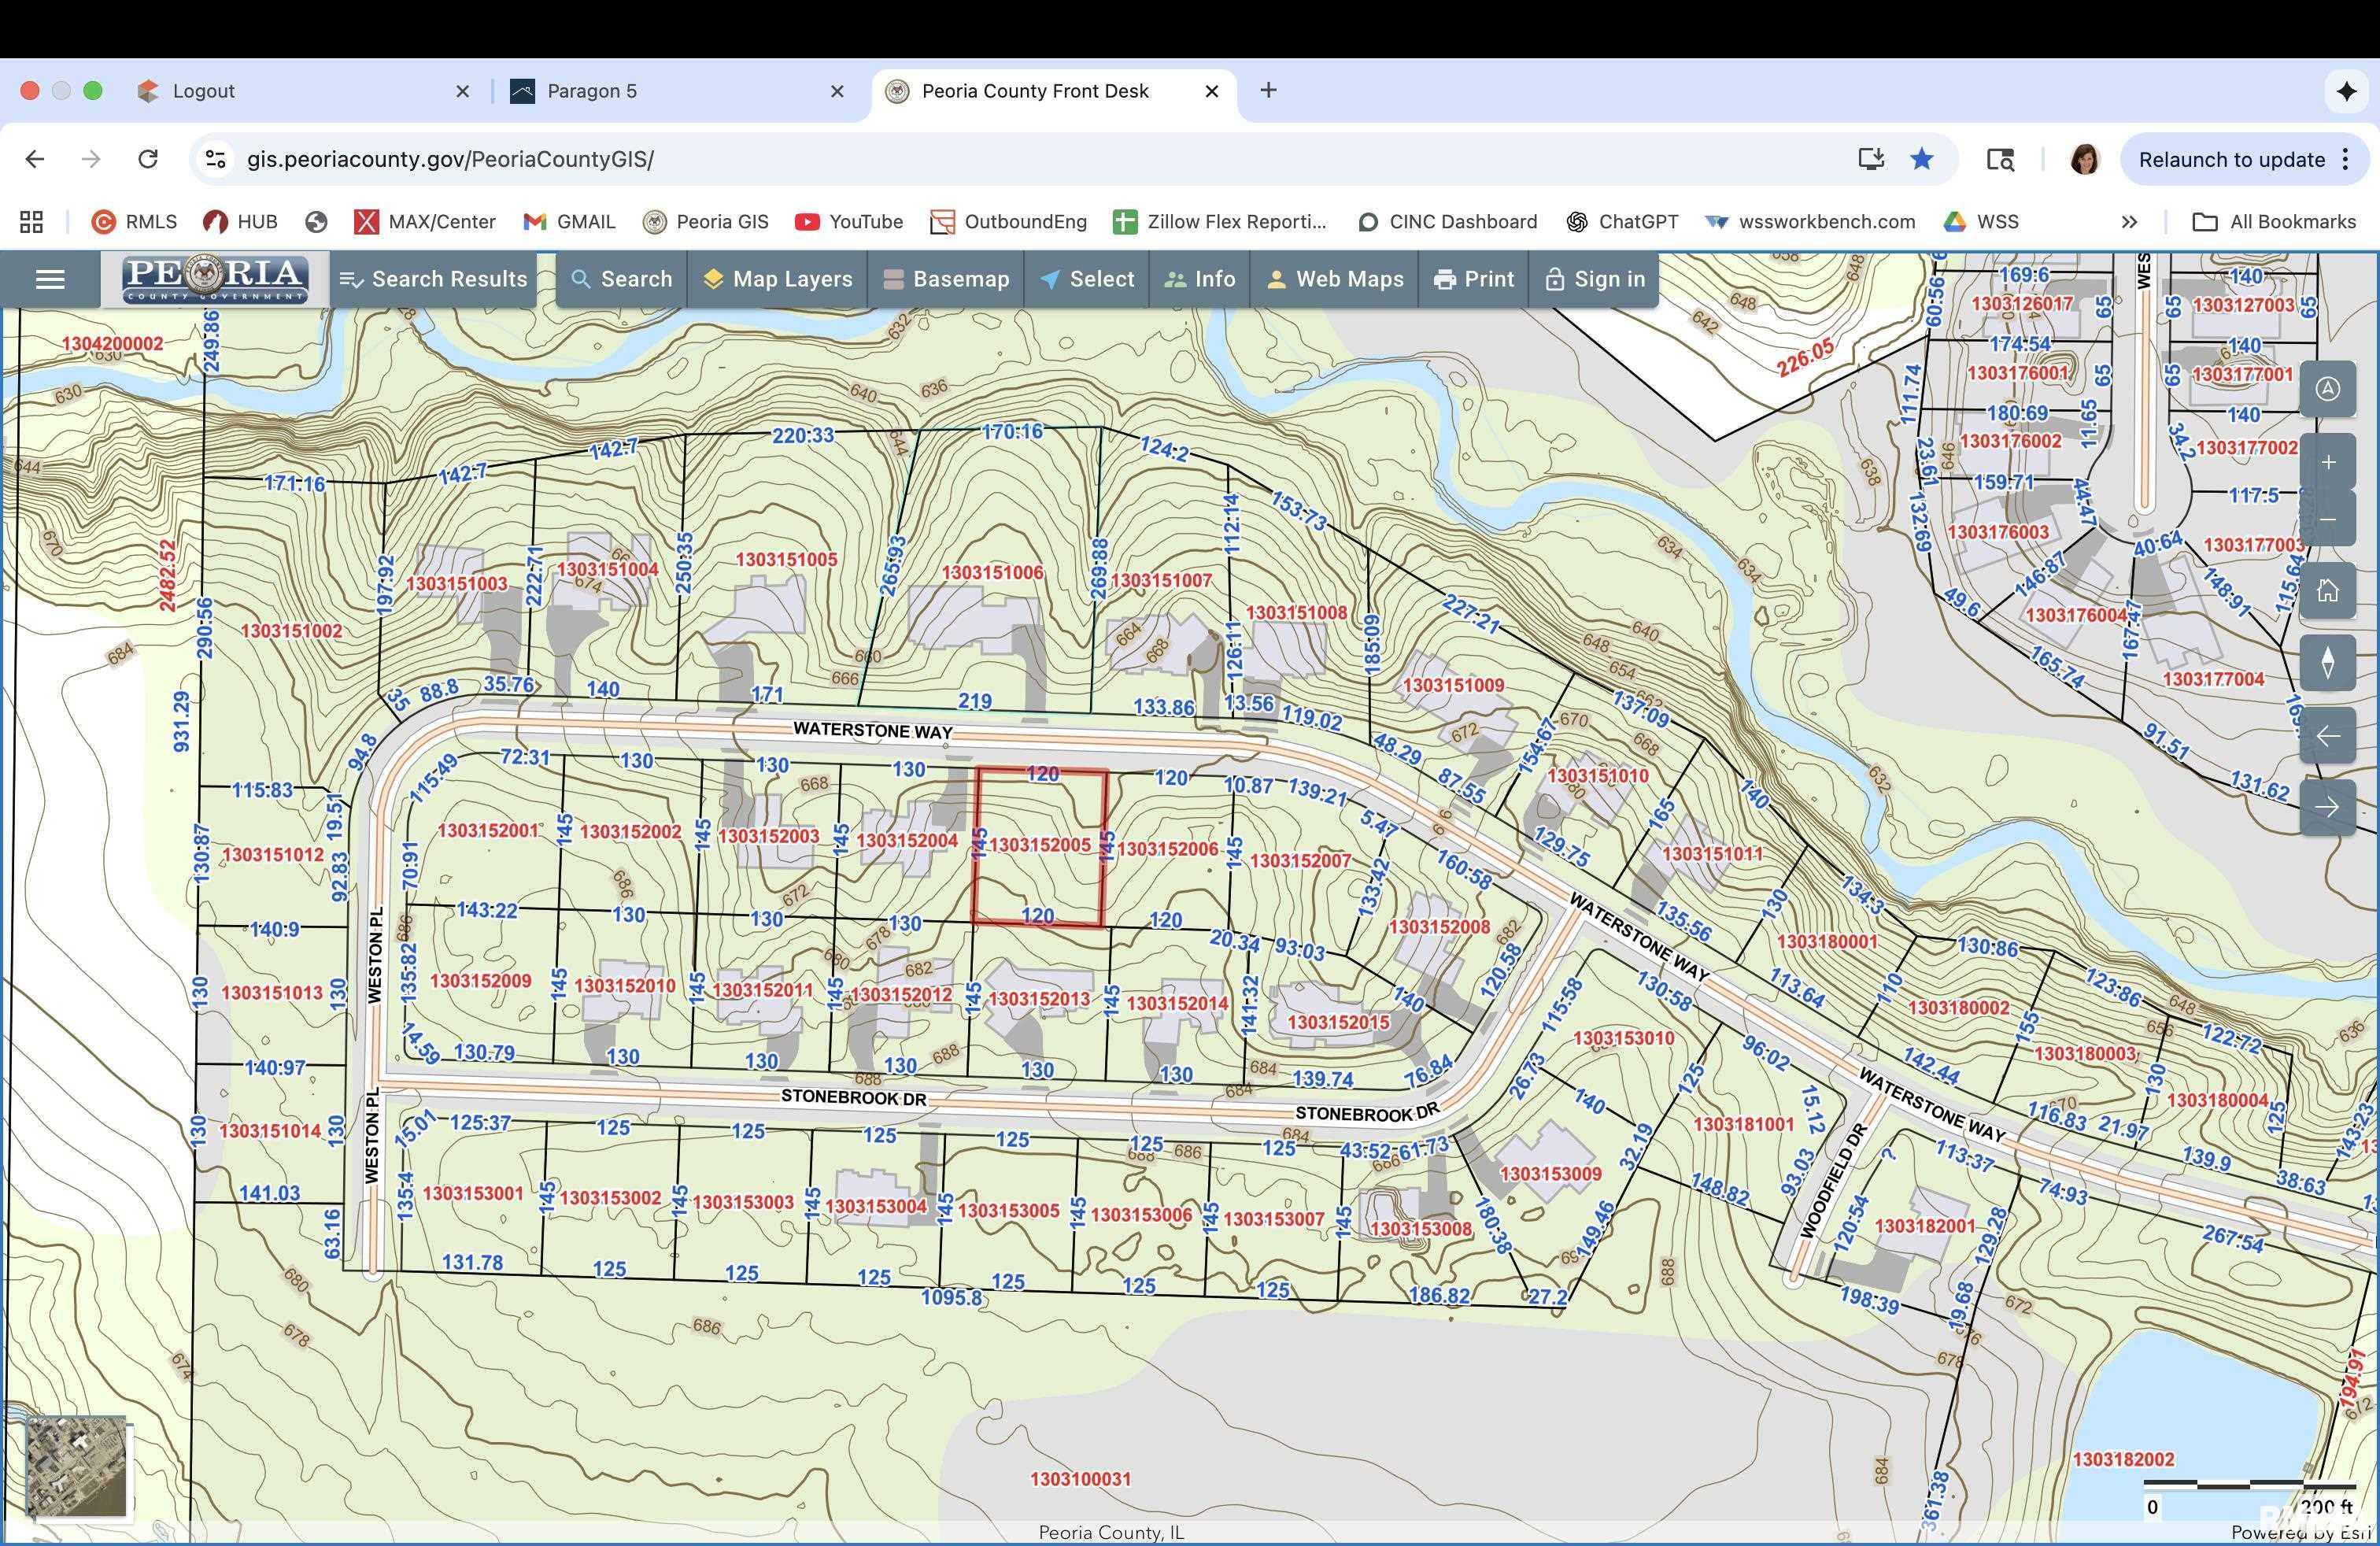Click the browser address bar URL
Viewport: 2380px width, 1546px height.
(x=450, y=159)
